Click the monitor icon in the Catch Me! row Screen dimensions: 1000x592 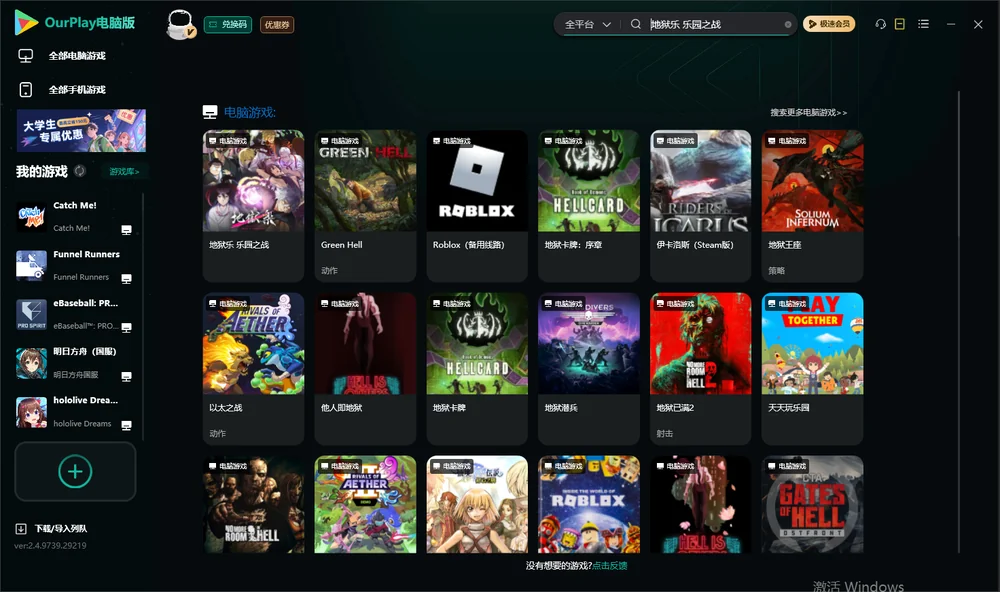pos(126,230)
